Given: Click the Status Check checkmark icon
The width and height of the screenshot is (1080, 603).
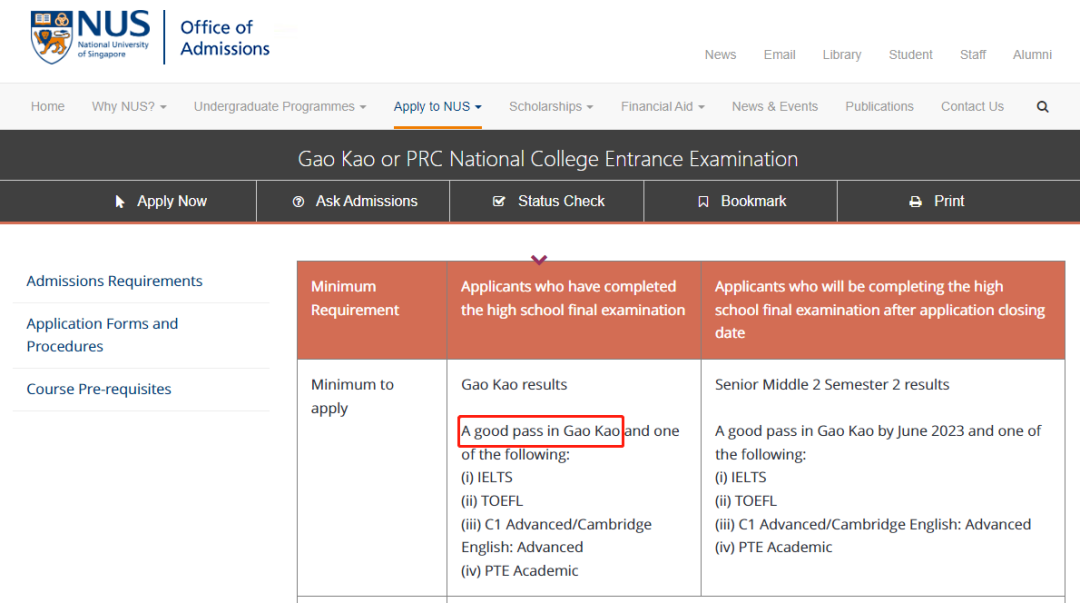Looking at the screenshot, I should [x=499, y=202].
